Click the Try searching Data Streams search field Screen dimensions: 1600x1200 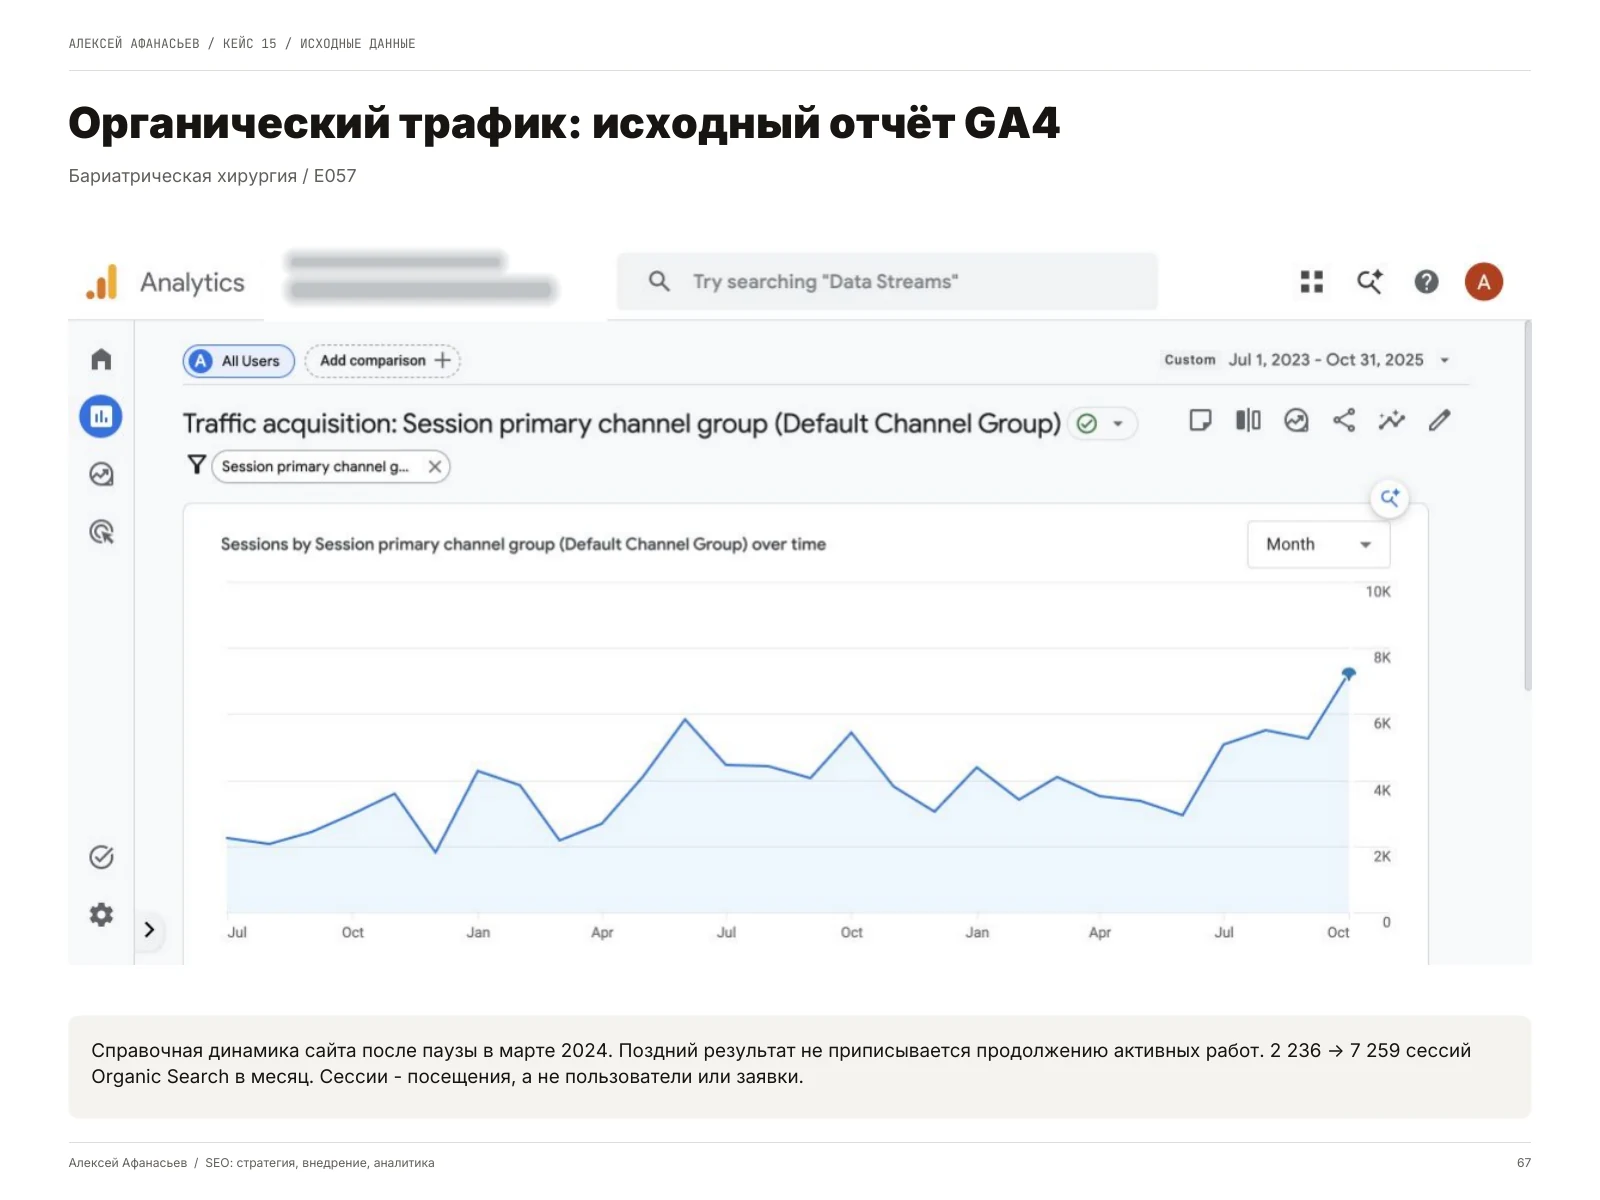[x=887, y=282]
